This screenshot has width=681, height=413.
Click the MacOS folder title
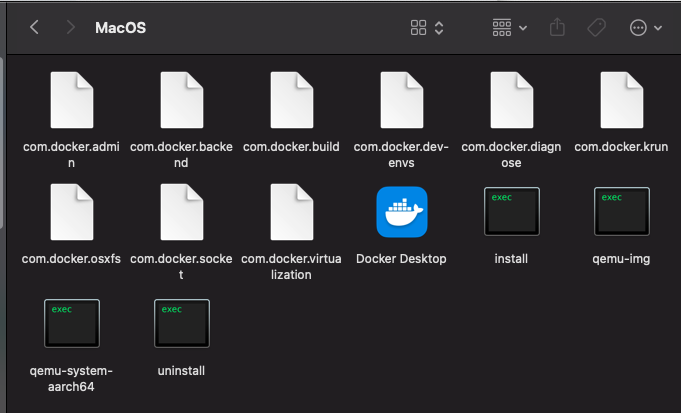(120, 28)
